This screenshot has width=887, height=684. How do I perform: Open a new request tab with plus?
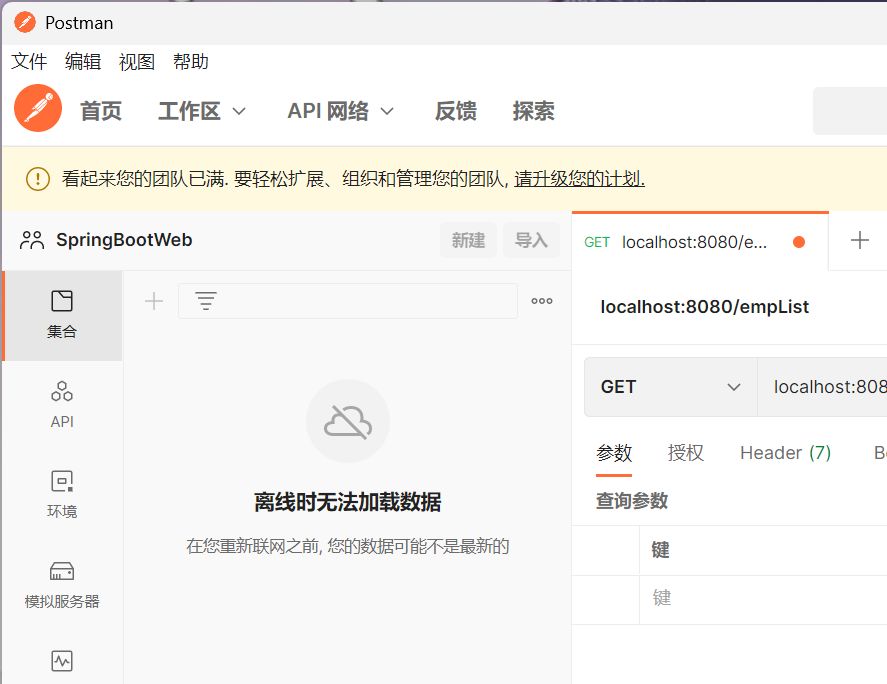(x=860, y=240)
